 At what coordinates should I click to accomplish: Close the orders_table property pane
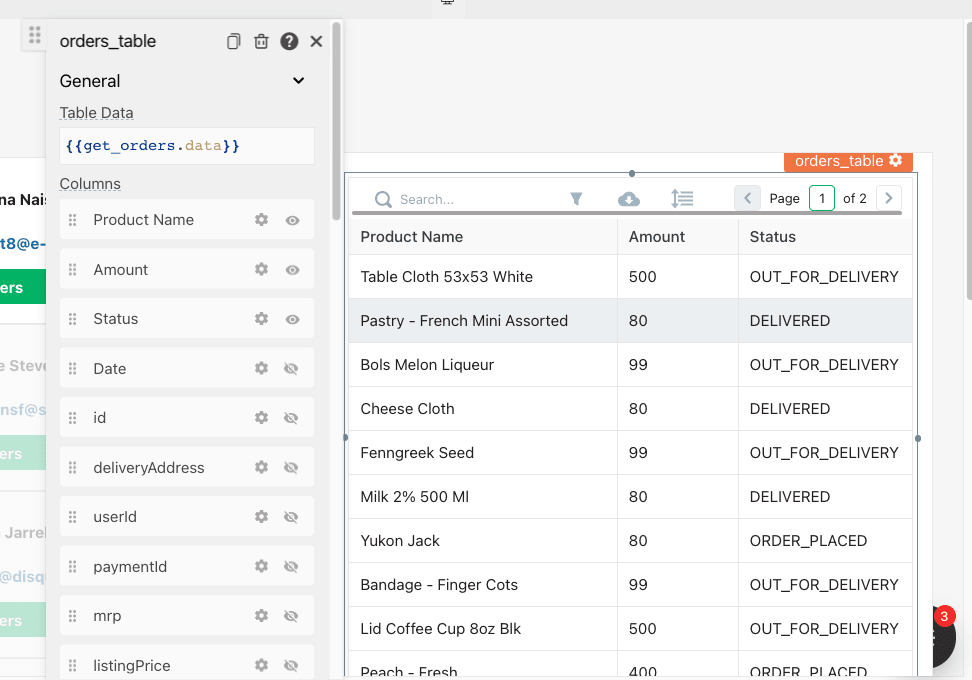tap(316, 41)
